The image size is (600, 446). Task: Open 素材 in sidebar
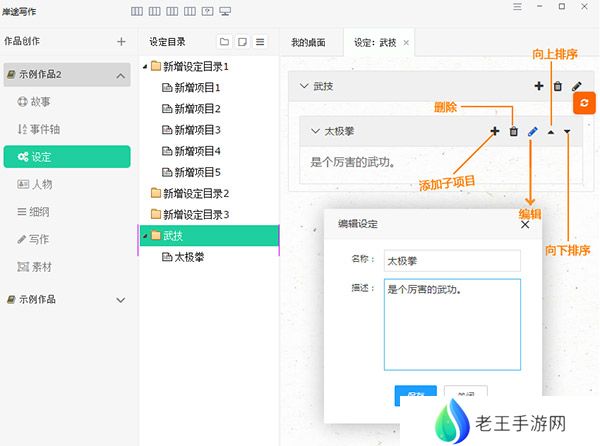click(x=34, y=267)
